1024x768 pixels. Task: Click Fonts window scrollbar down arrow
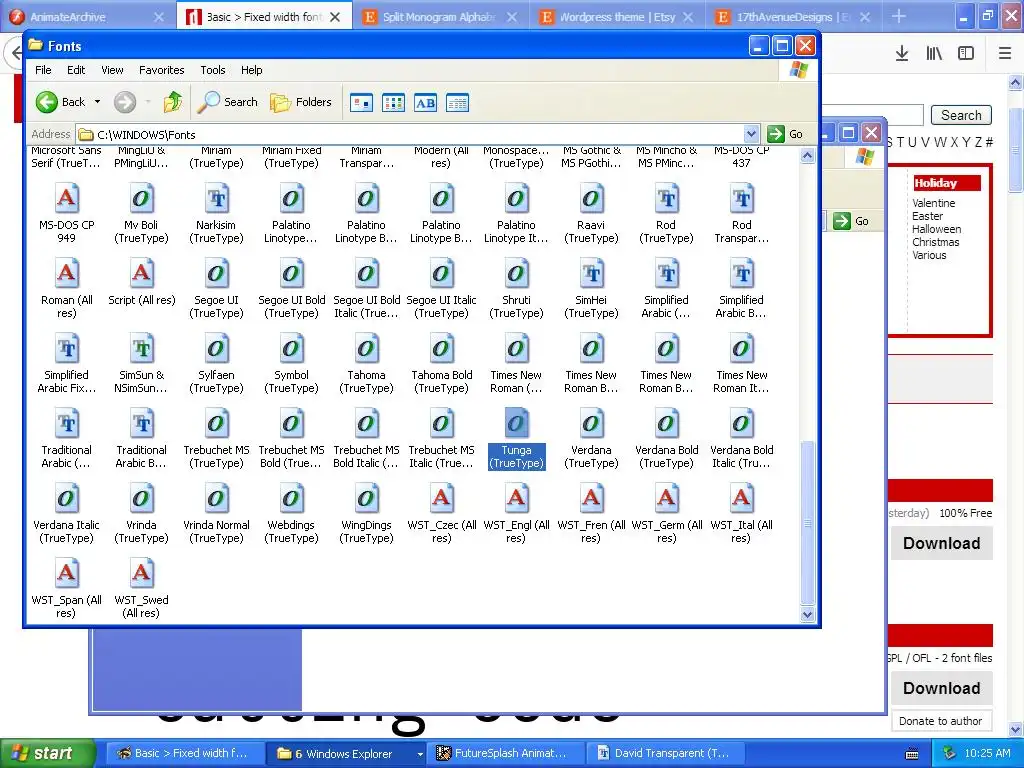(807, 615)
